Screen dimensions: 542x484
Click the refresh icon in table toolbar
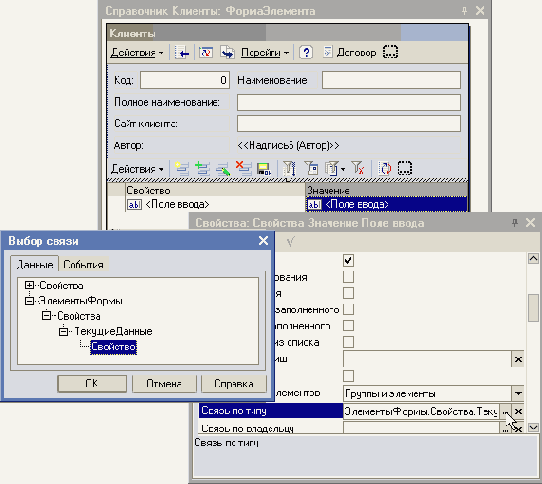[x=384, y=168]
